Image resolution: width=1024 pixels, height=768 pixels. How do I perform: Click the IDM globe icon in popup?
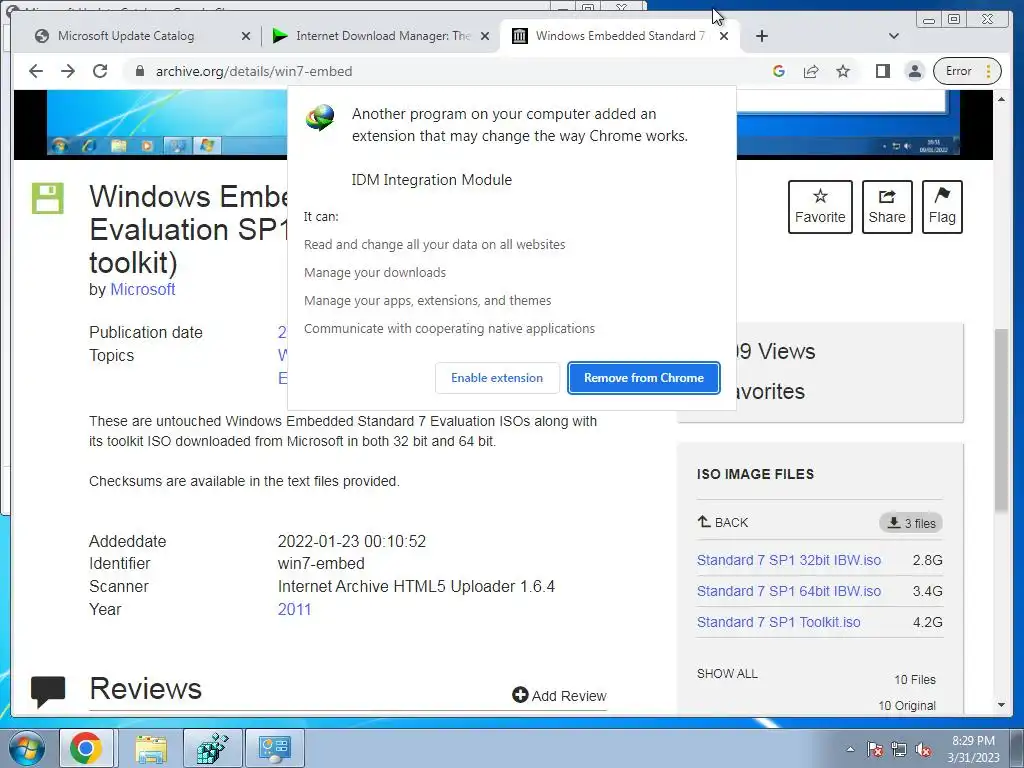320,117
